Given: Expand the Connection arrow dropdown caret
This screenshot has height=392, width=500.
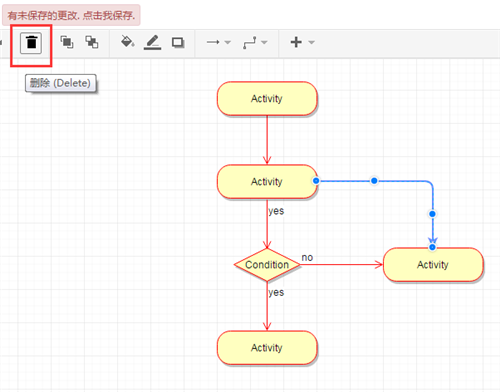Looking at the screenshot, I should point(228,42).
